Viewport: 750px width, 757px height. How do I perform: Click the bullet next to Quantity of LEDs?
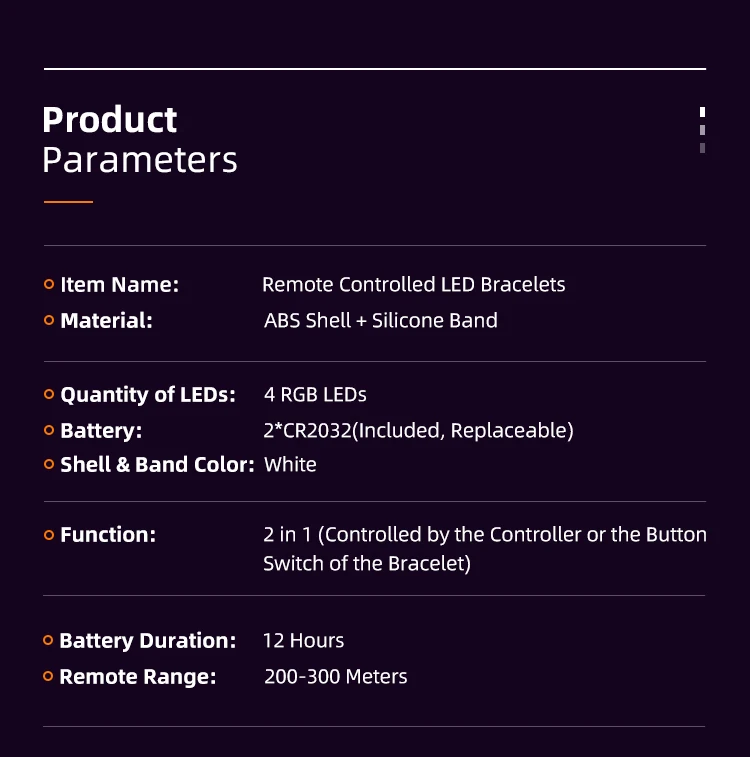(49, 395)
